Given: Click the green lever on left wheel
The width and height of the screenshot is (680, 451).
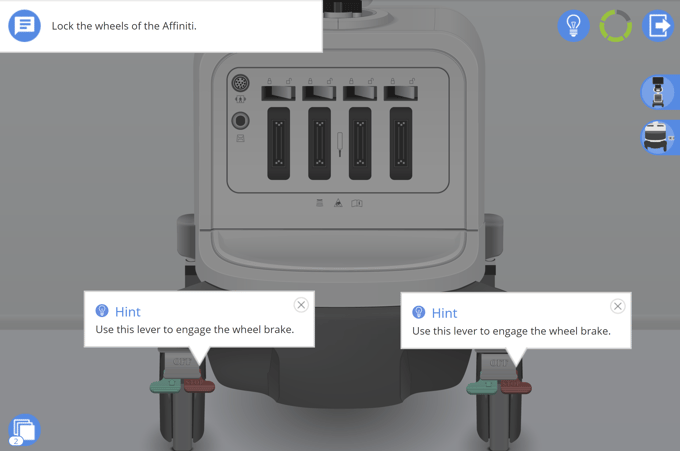Looking at the screenshot, I should coord(166,385).
